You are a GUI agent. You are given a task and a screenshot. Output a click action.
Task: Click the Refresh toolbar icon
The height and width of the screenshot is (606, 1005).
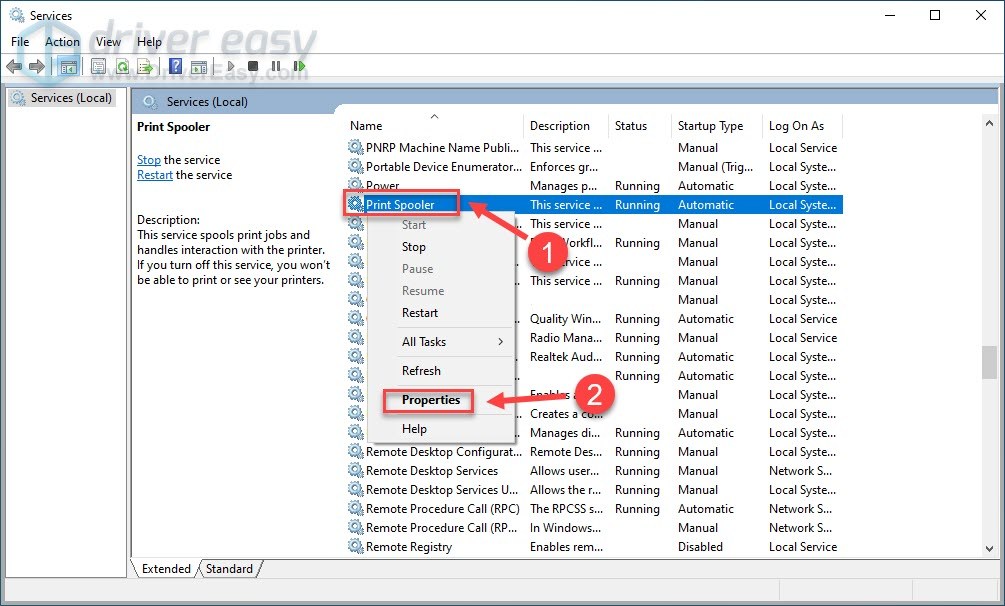tap(122, 67)
